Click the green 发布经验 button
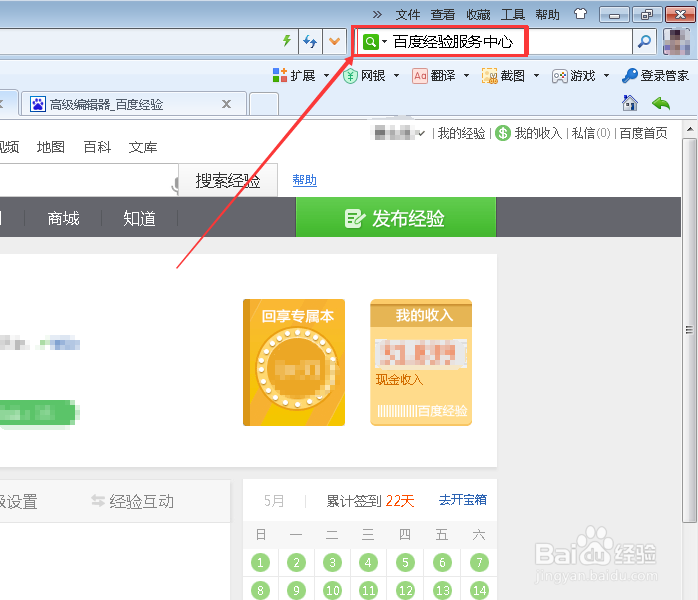698x600 pixels. [396, 217]
